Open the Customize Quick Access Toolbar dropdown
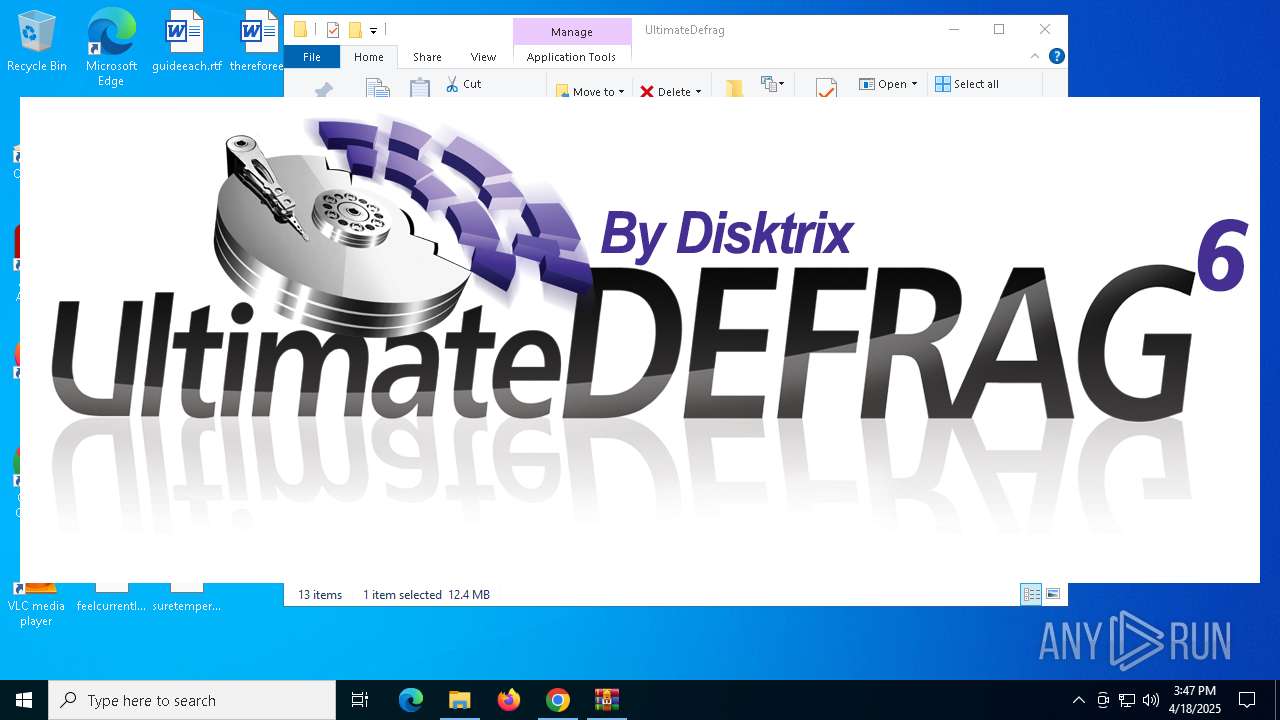The height and width of the screenshot is (720, 1280). (x=373, y=31)
